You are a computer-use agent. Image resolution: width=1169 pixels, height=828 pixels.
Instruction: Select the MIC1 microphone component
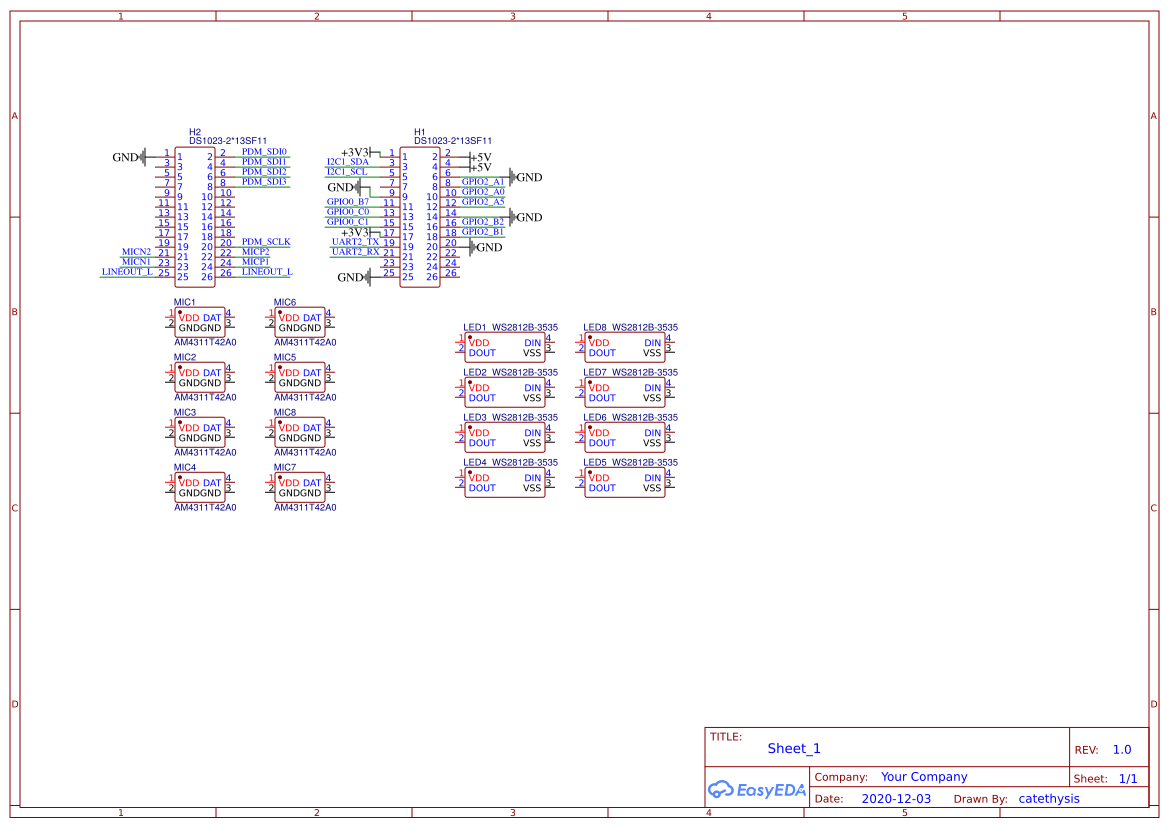tap(200, 323)
